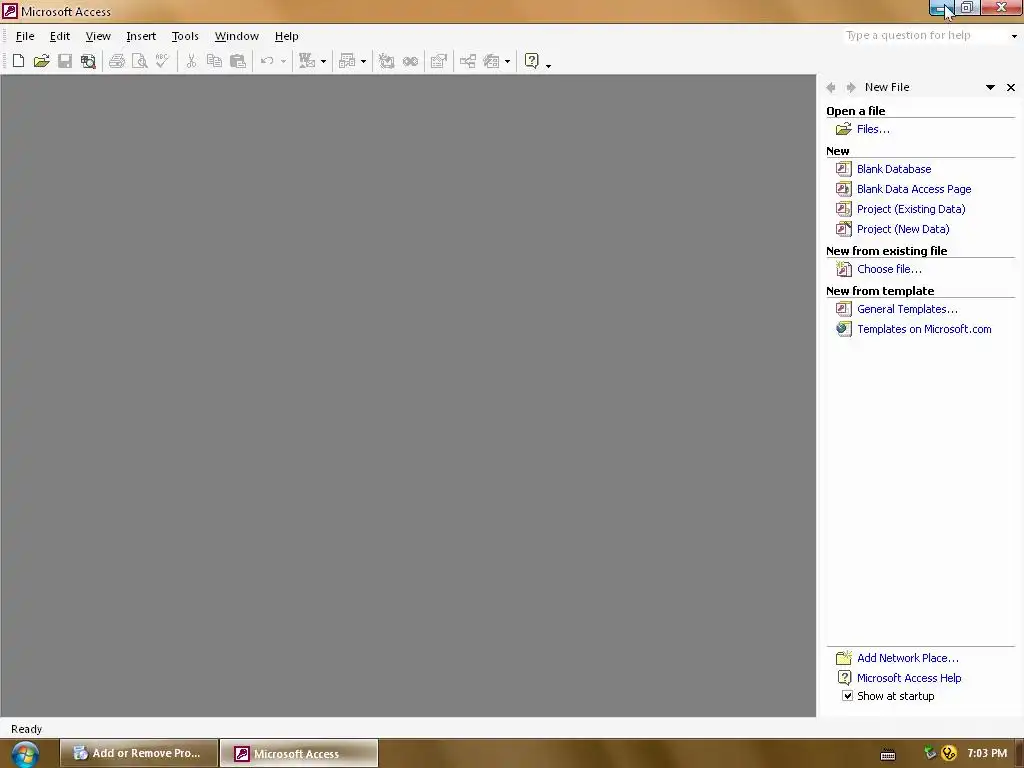This screenshot has width=1024, height=768.
Task: Click the Files... link
Action: 873,129
